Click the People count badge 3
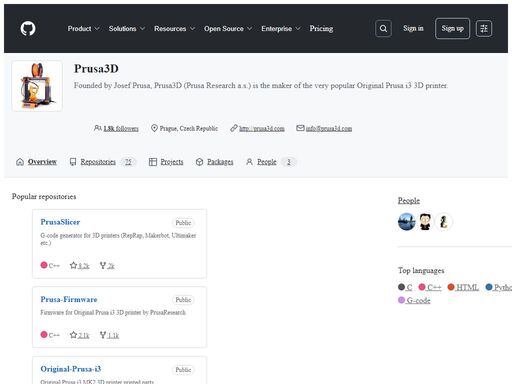The width and height of the screenshot is (512, 384). pos(289,162)
